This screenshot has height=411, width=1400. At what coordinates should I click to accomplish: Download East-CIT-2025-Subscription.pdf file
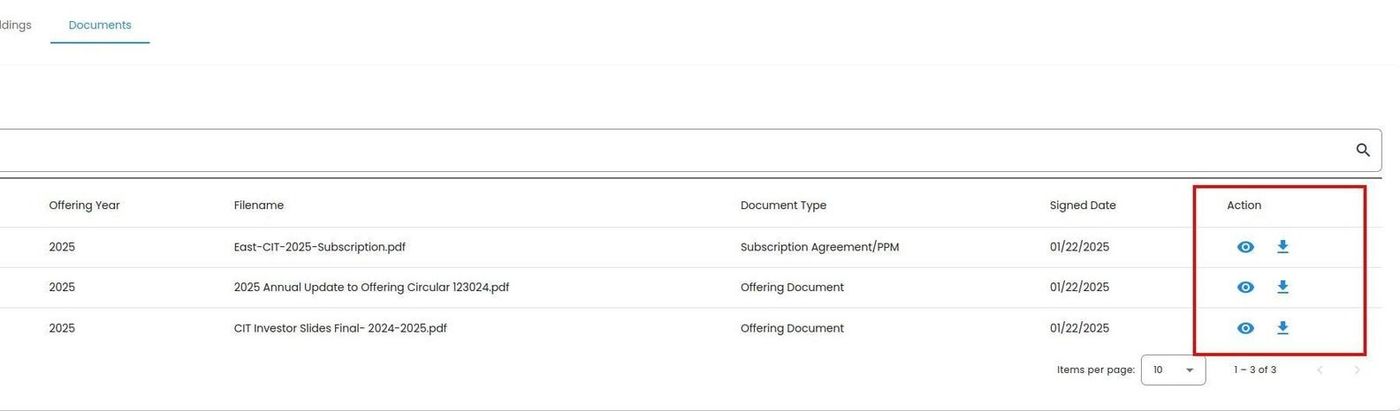[1283, 247]
